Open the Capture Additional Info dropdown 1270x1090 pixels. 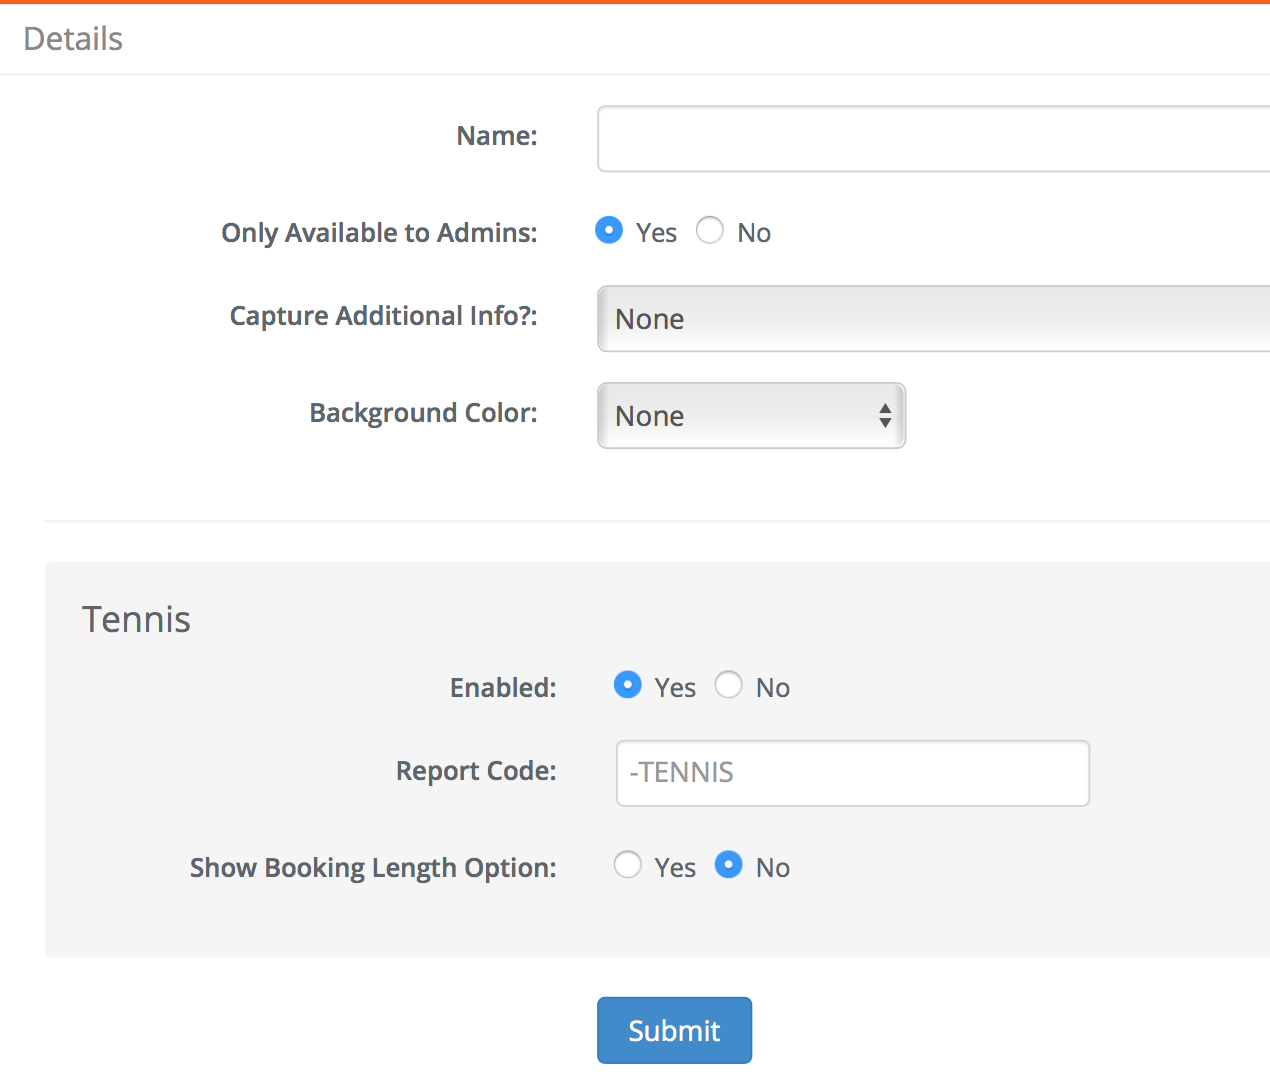point(934,319)
